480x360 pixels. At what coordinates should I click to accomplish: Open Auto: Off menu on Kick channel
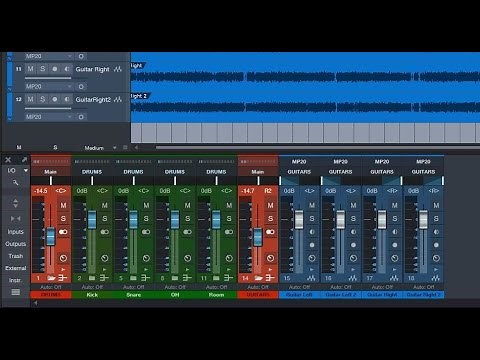pyautogui.click(x=92, y=287)
